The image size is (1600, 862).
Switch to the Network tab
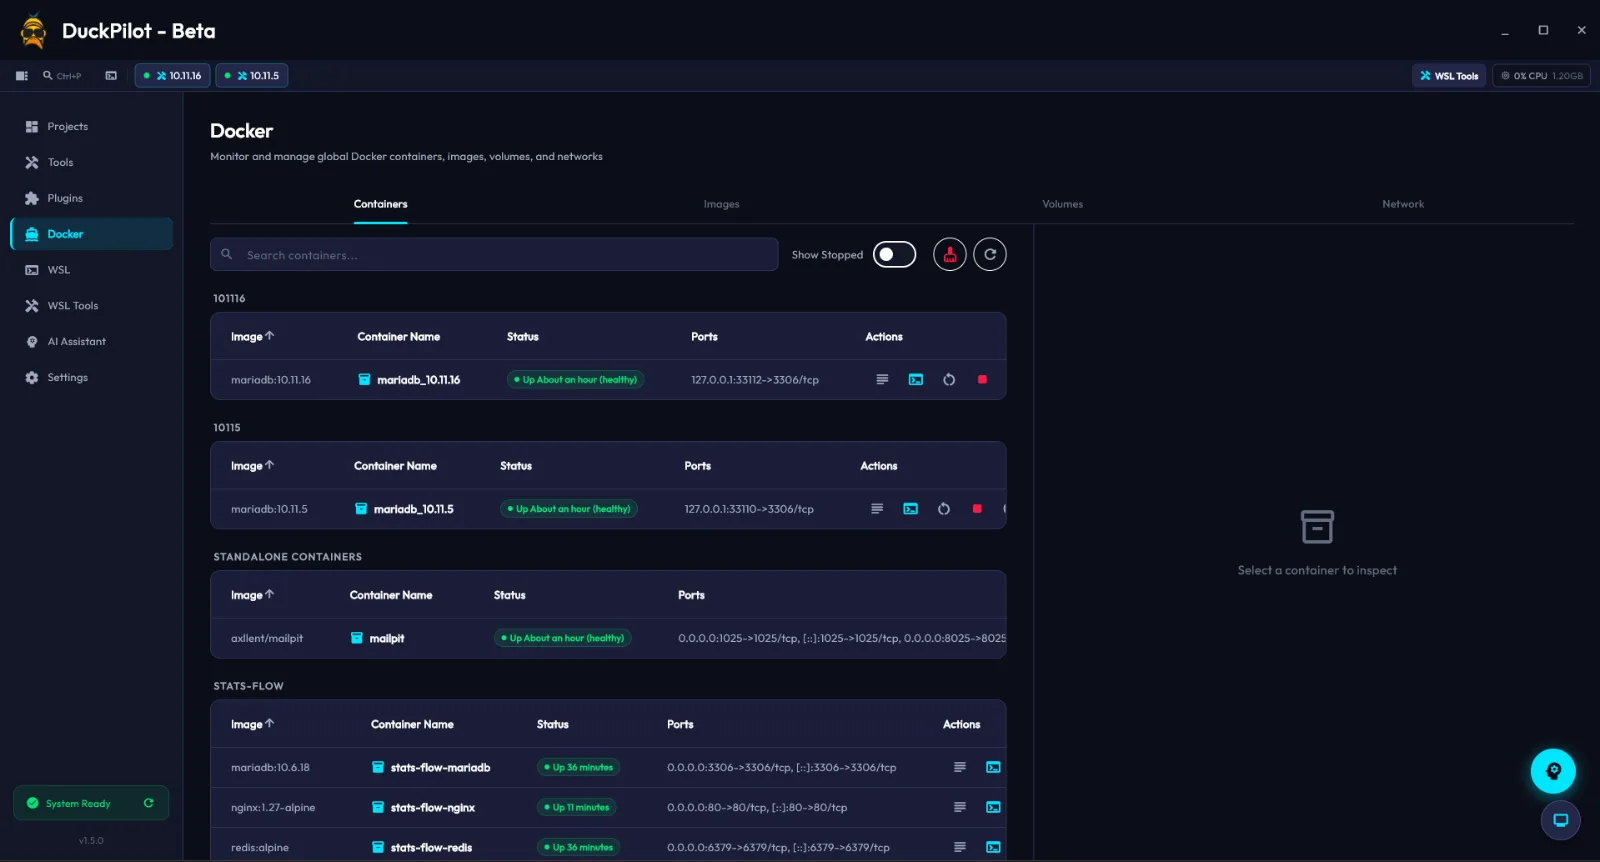point(1403,204)
